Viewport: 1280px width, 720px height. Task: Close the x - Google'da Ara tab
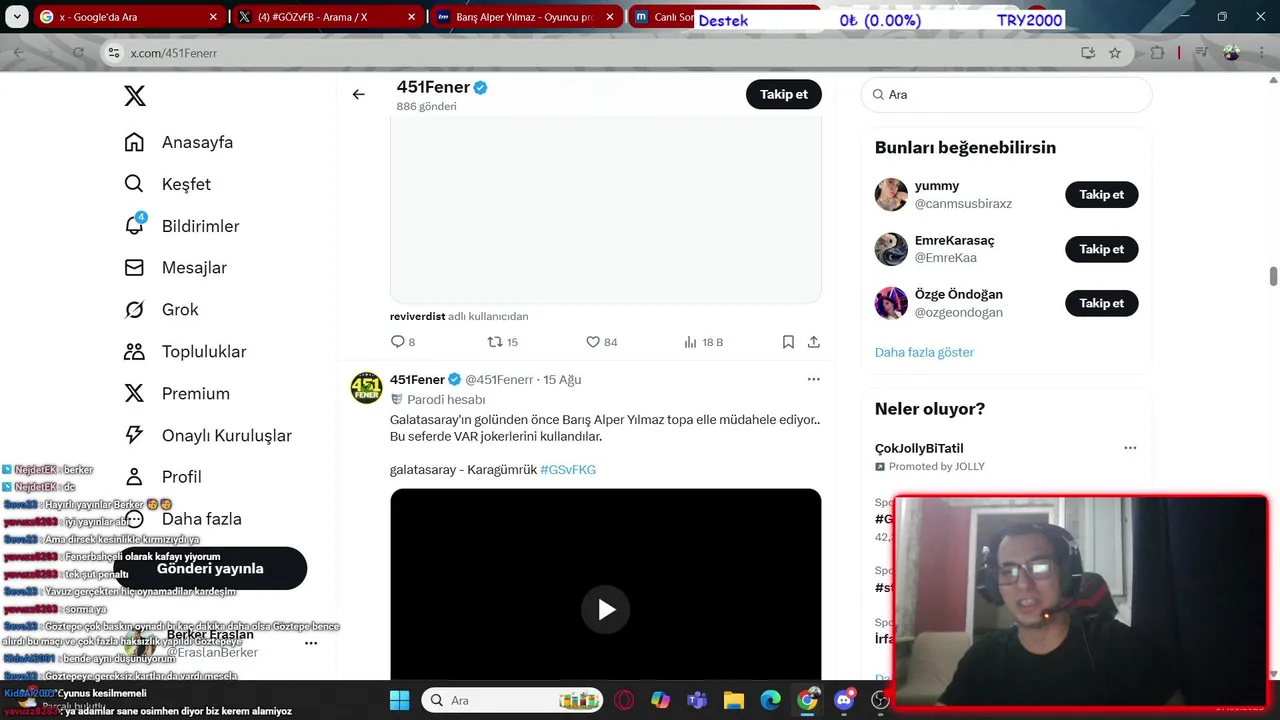tap(213, 17)
